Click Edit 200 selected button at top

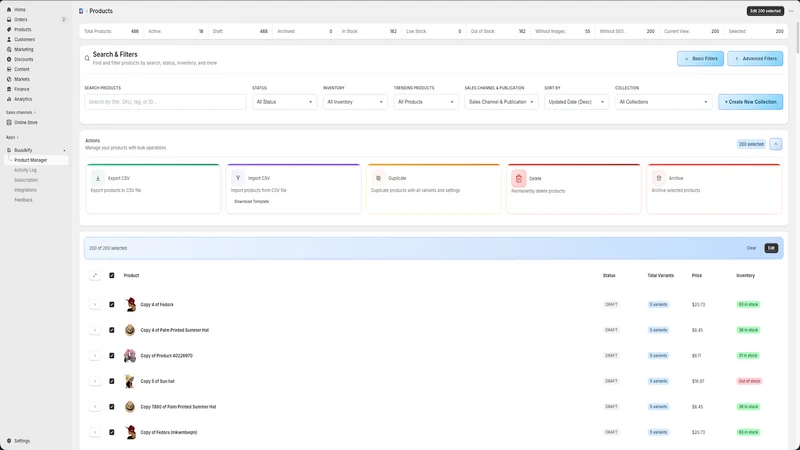(x=765, y=11)
